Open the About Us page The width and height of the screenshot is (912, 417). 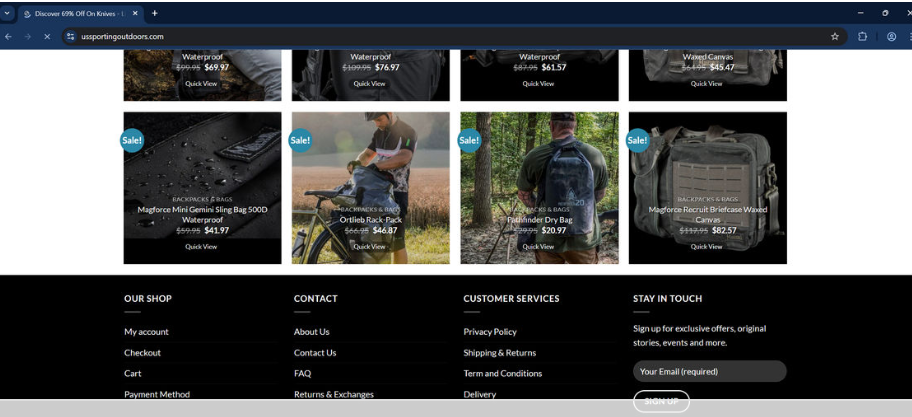311,331
